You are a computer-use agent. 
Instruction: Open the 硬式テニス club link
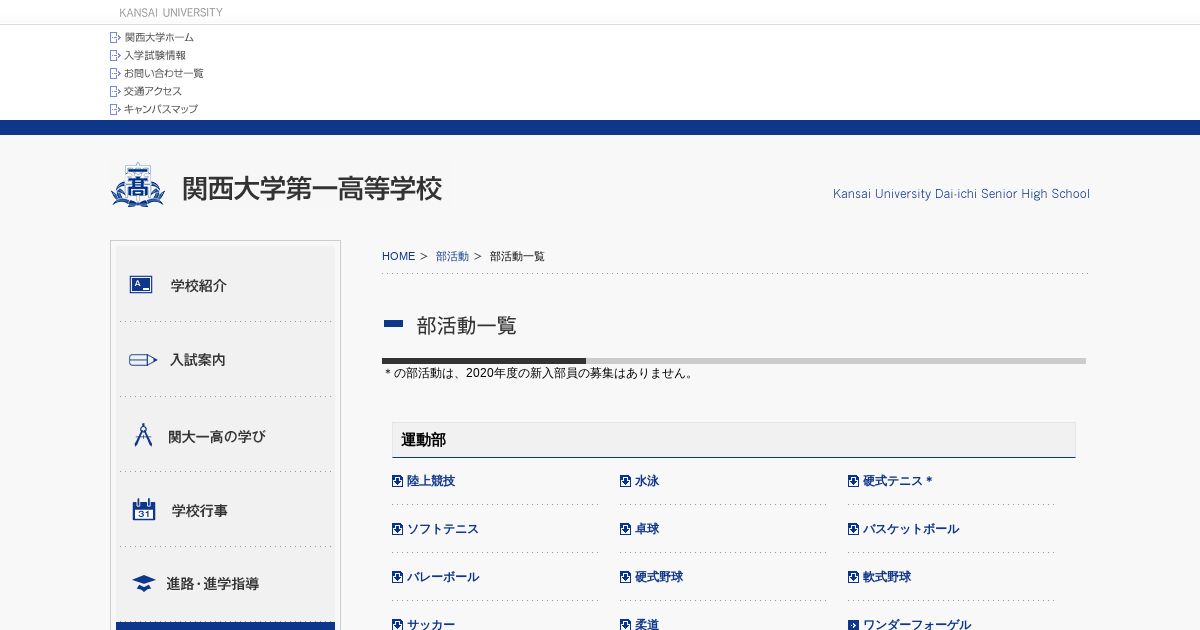point(897,481)
